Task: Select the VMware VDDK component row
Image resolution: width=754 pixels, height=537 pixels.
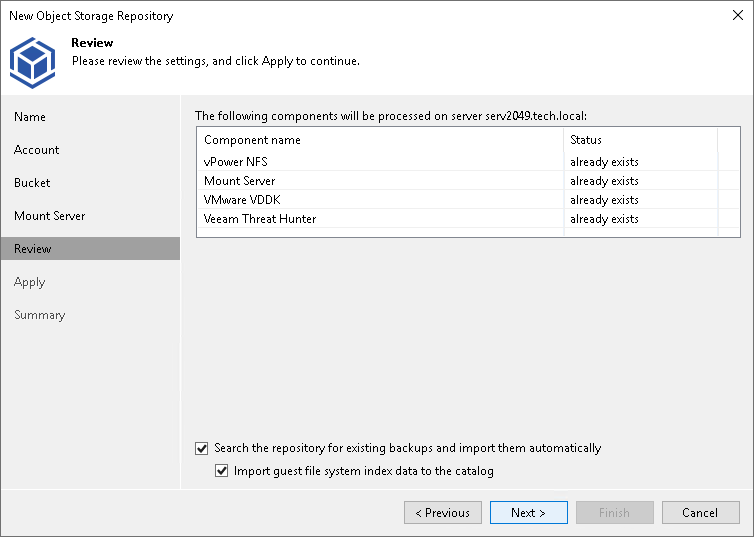Action: point(468,200)
